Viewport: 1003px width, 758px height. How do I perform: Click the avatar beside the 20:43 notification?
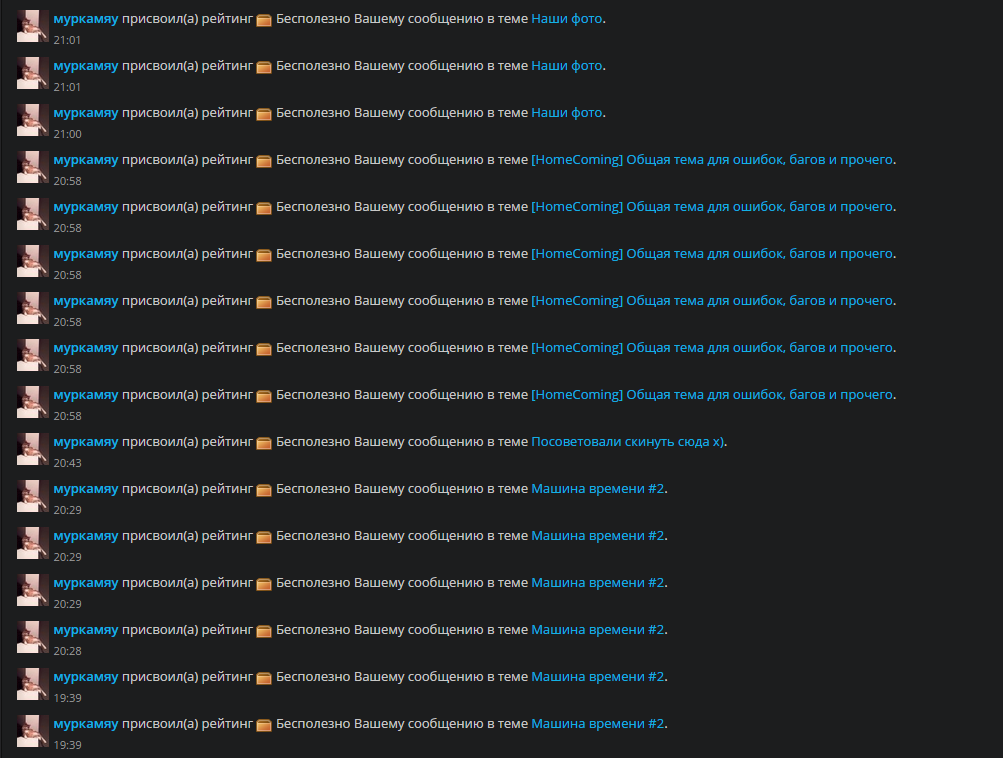point(33,448)
